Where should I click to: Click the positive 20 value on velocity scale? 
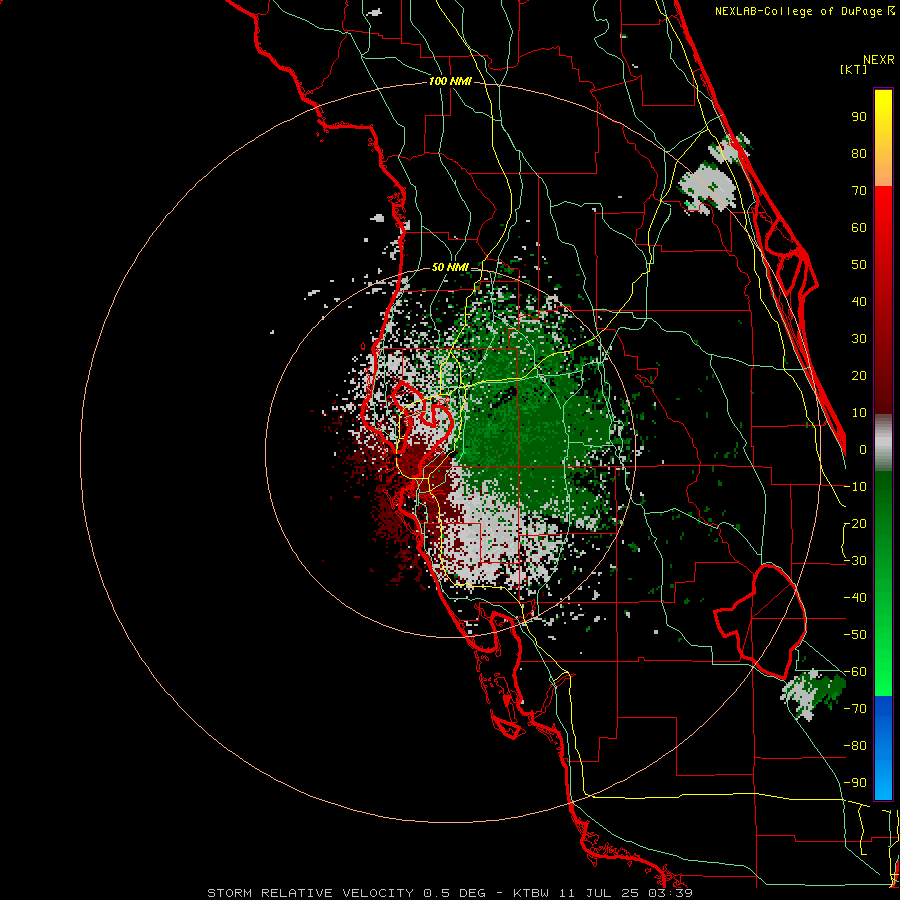[859, 376]
